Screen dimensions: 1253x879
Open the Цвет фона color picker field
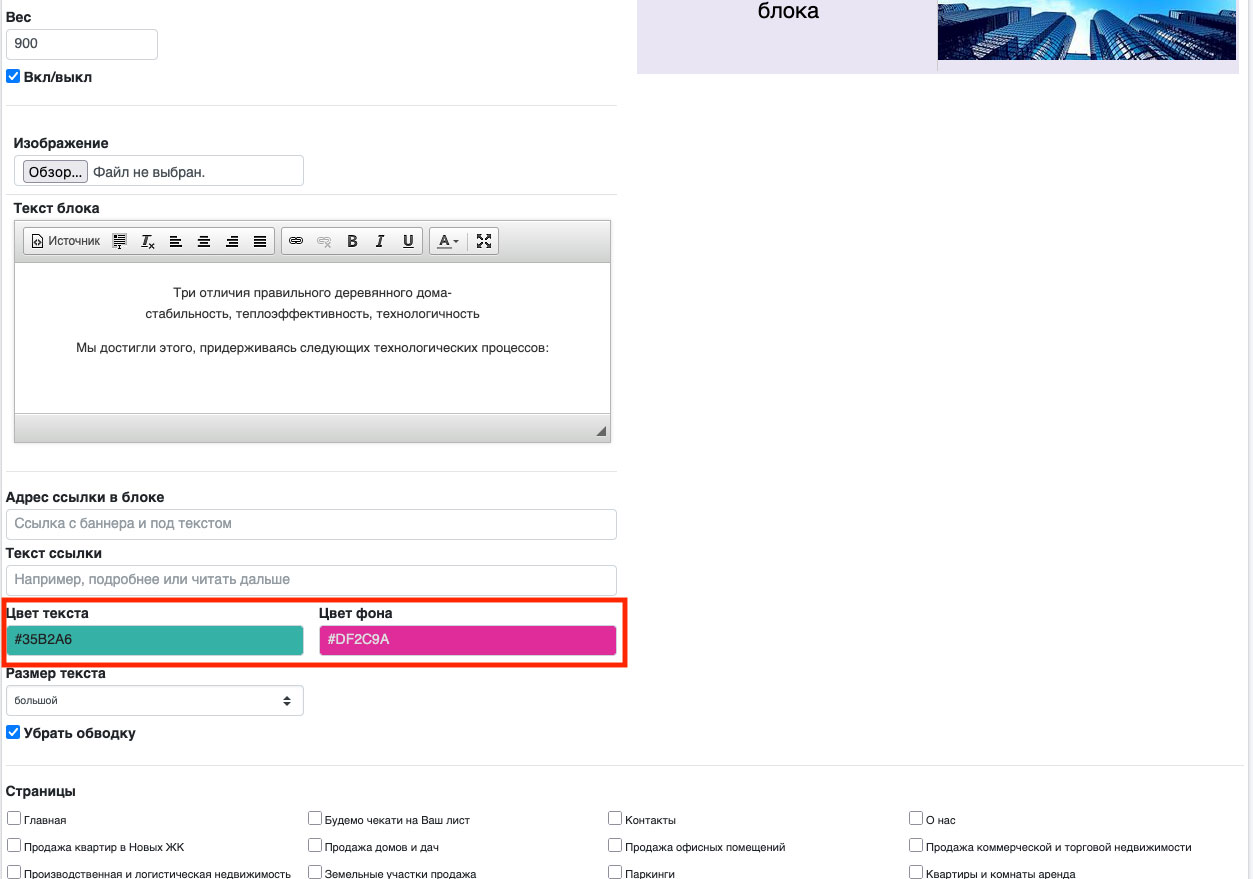pos(467,640)
